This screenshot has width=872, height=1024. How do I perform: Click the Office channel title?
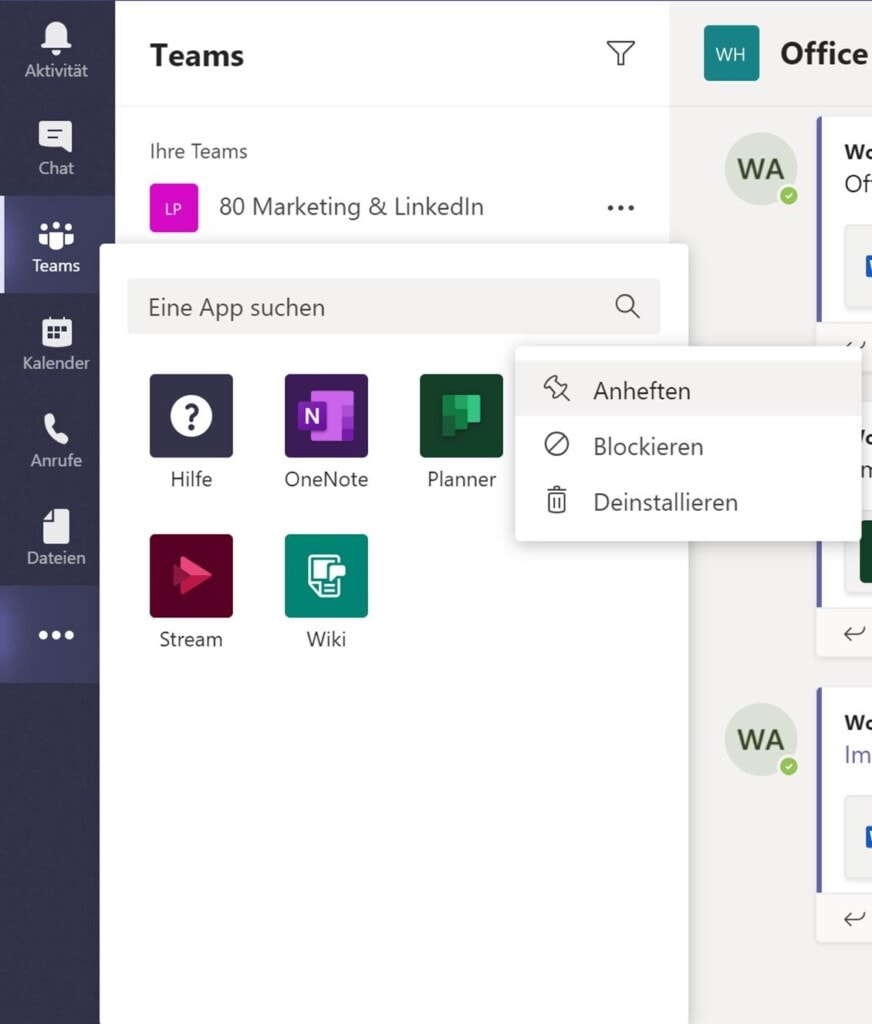pyautogui.click(x=824, y=54)
